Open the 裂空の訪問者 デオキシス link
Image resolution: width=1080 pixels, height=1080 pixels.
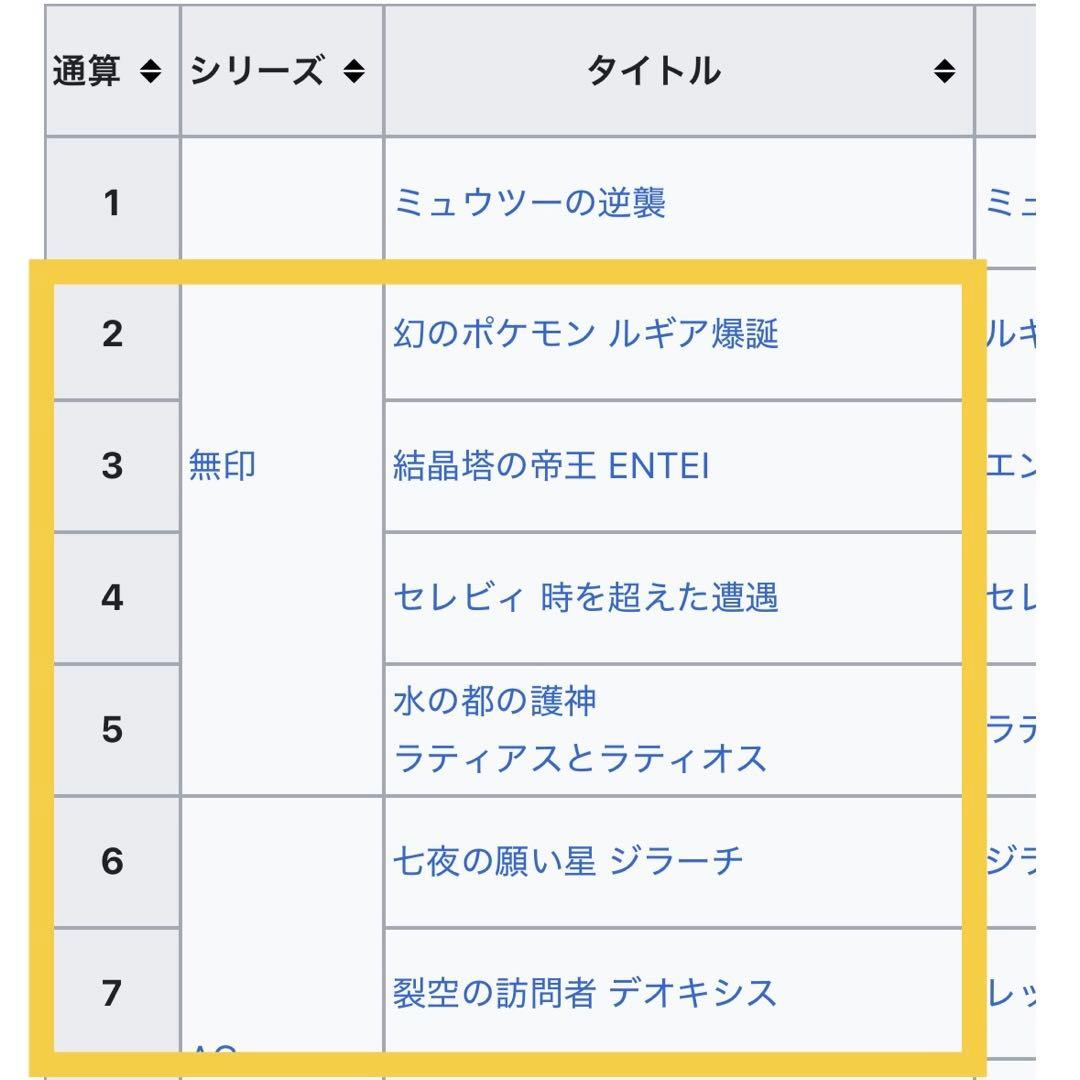click(x=585, y=993)
